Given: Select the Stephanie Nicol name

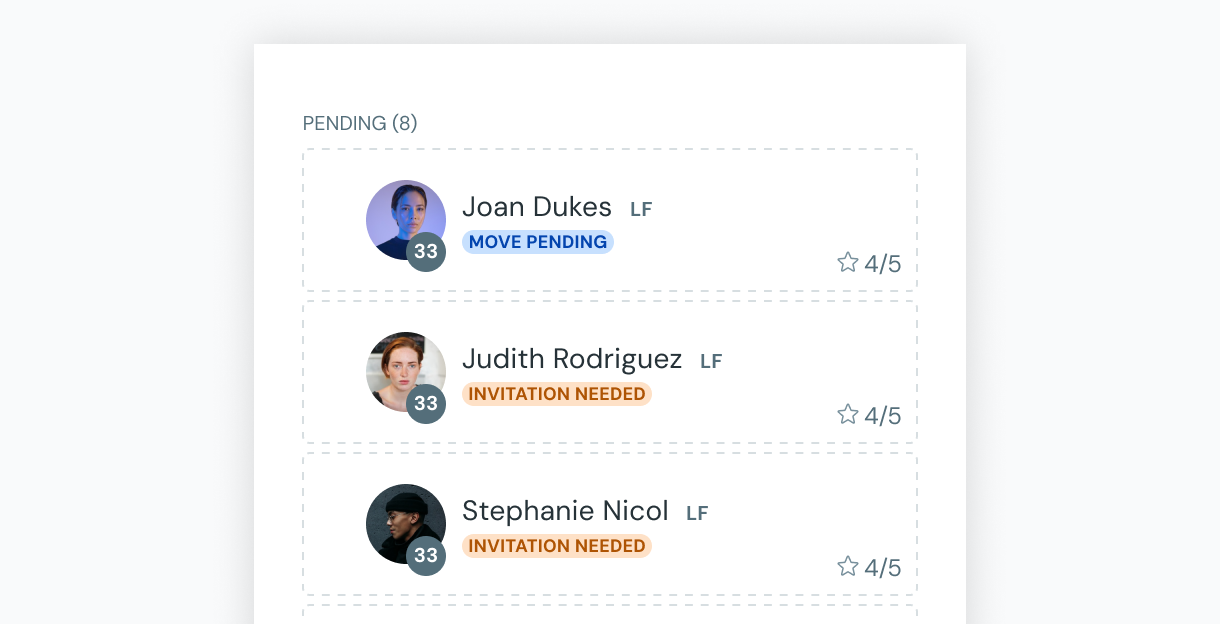Looking at the screenshot, I should [x=565, y=511].
